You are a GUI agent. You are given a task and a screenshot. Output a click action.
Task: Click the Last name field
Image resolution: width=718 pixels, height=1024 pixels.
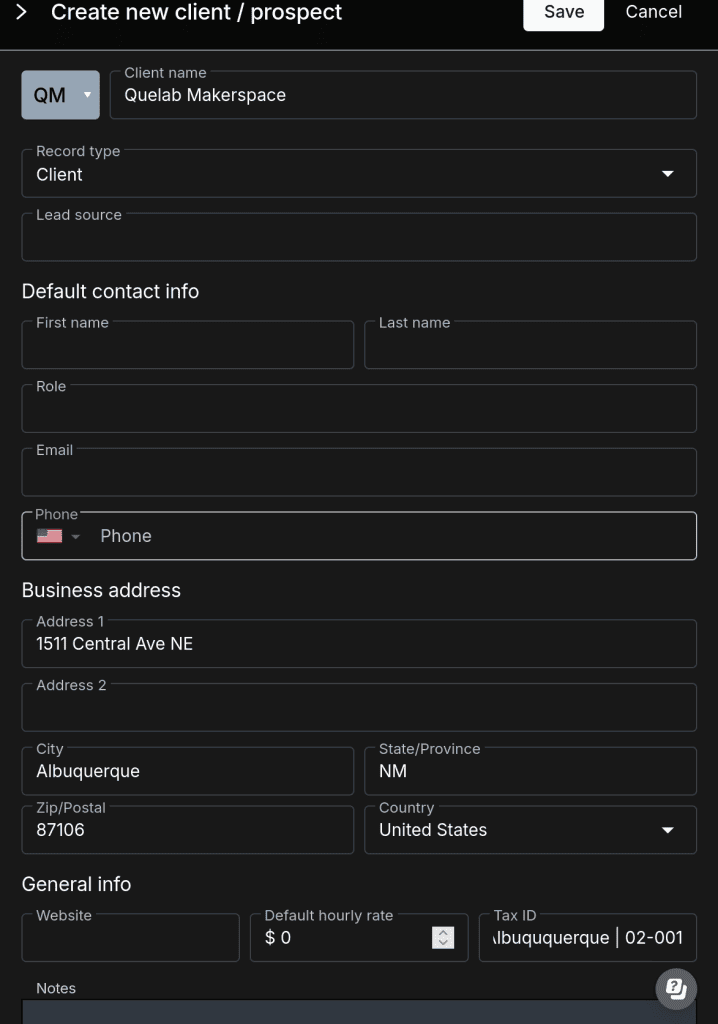[530, 345]
